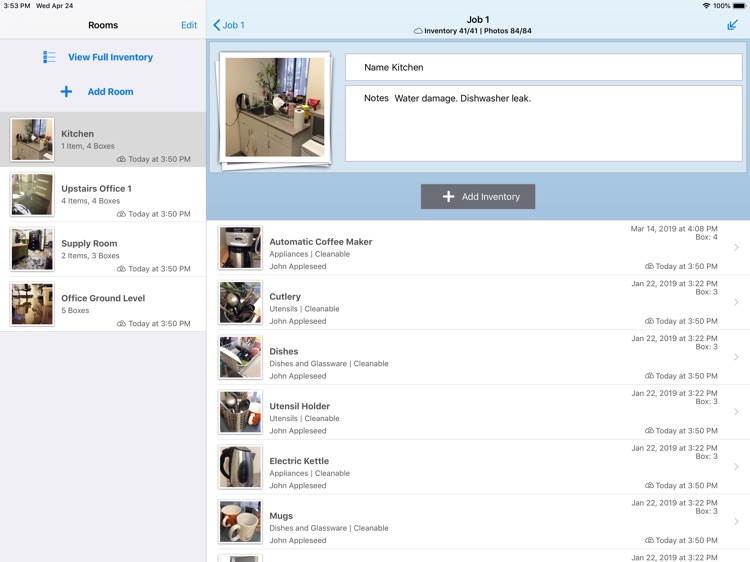The height and width of the screenshot is (562, 750).
Task: Click the cloud icon on Automatic Coffee Maker row
Action: [x=649, y=266]
